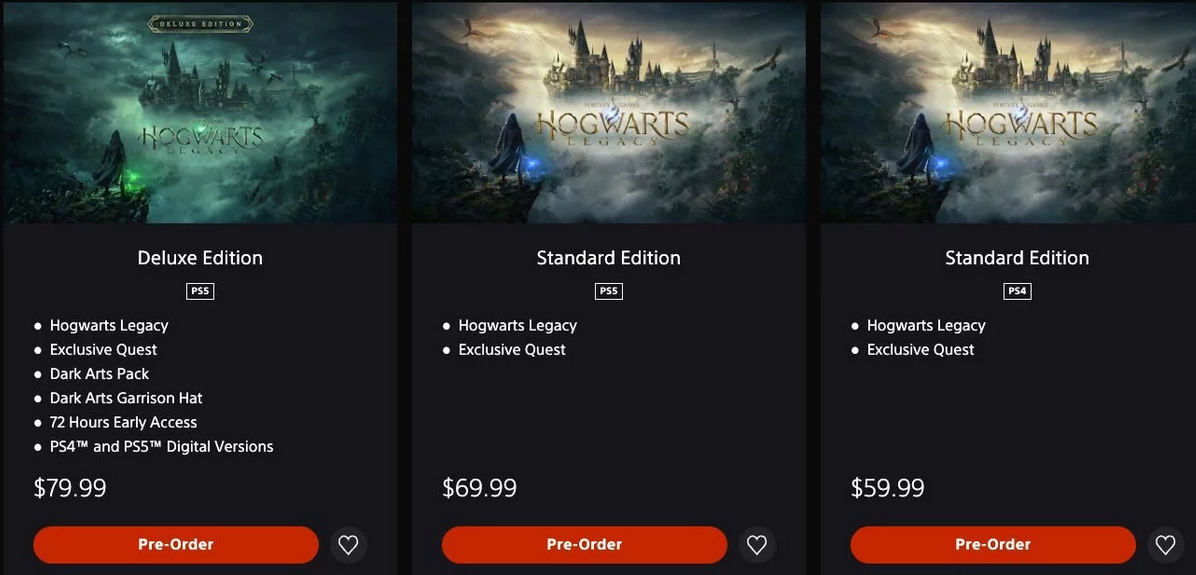The image size is (1196, 575).
Task: Click the PS5 badge under middle Standard Edition
Action: coord(608,291)
